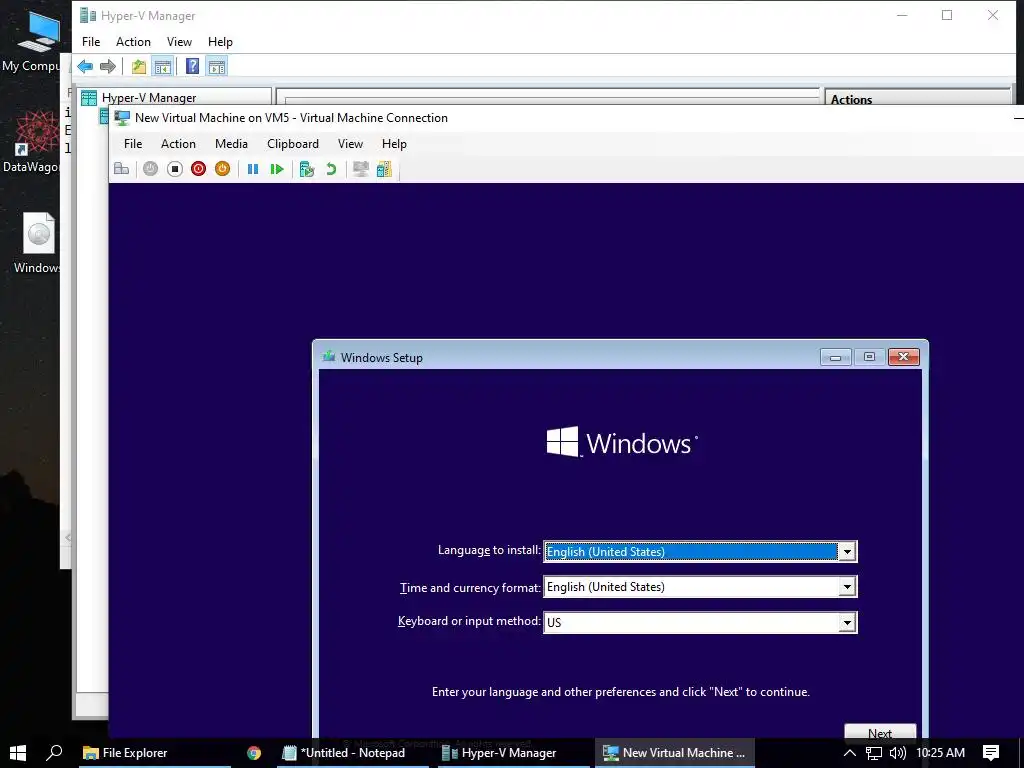Click taskbar search magnifier

tap(54, 753)
